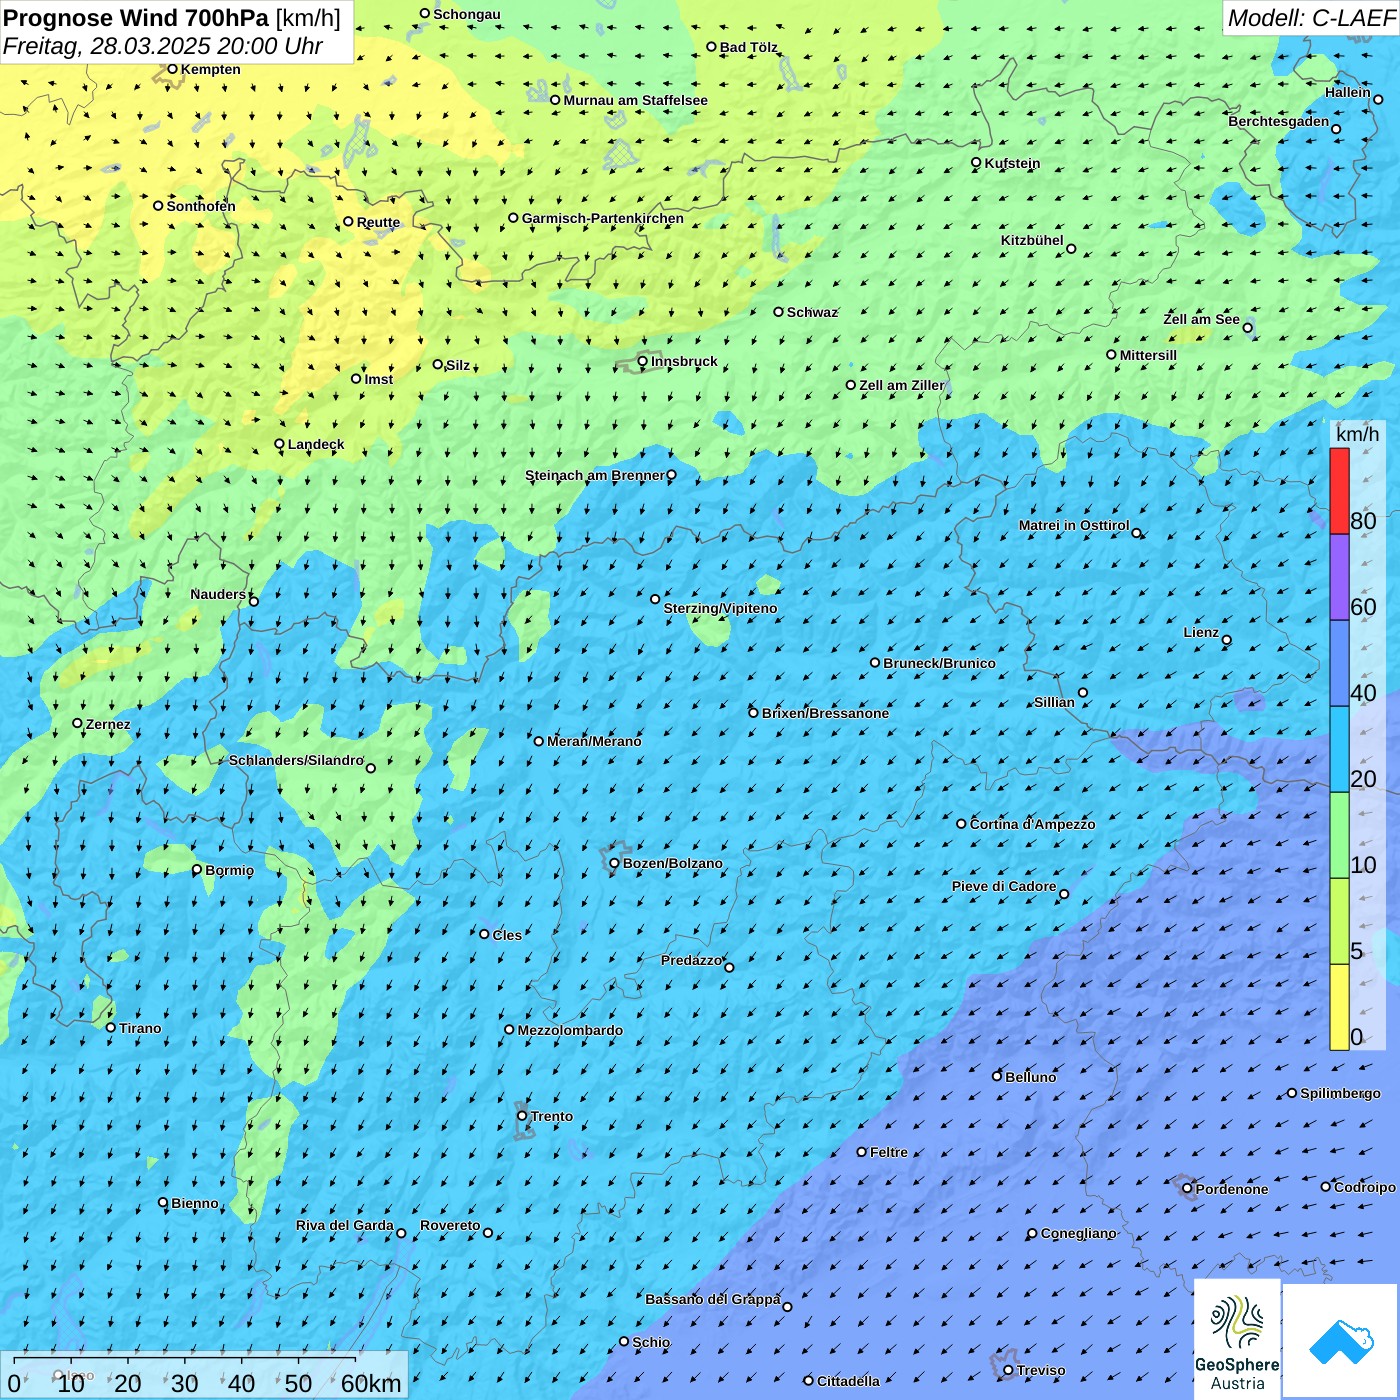Click the Kufstein city marker
This screenshot has height=1400, width=1400.
point(977,162)
